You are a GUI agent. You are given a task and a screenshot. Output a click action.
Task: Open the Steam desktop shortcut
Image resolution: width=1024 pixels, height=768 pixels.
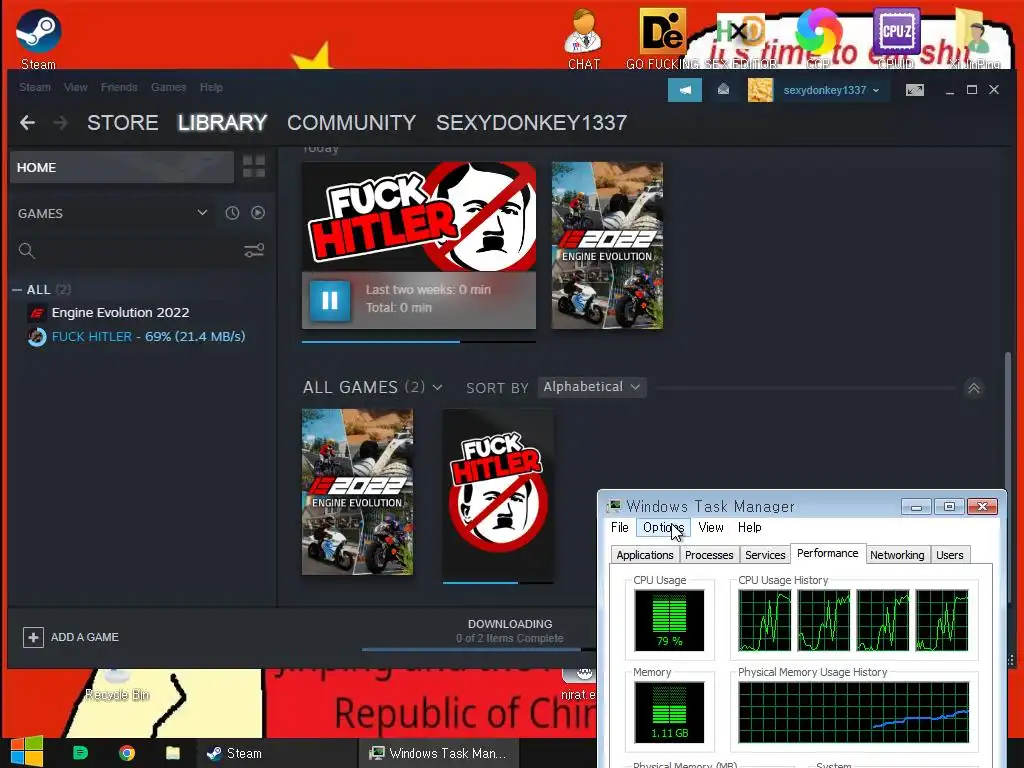(39, 38)
